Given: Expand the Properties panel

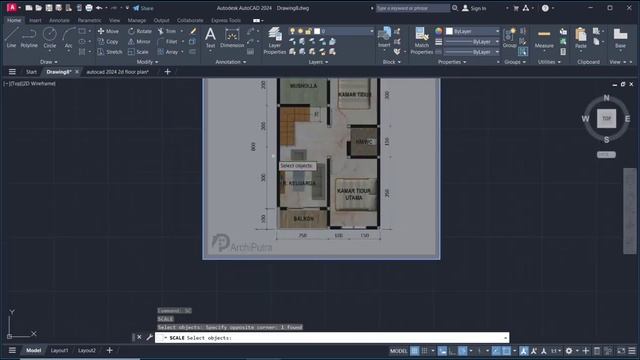Looking at the screenshot, I should [x=452, y=62].
